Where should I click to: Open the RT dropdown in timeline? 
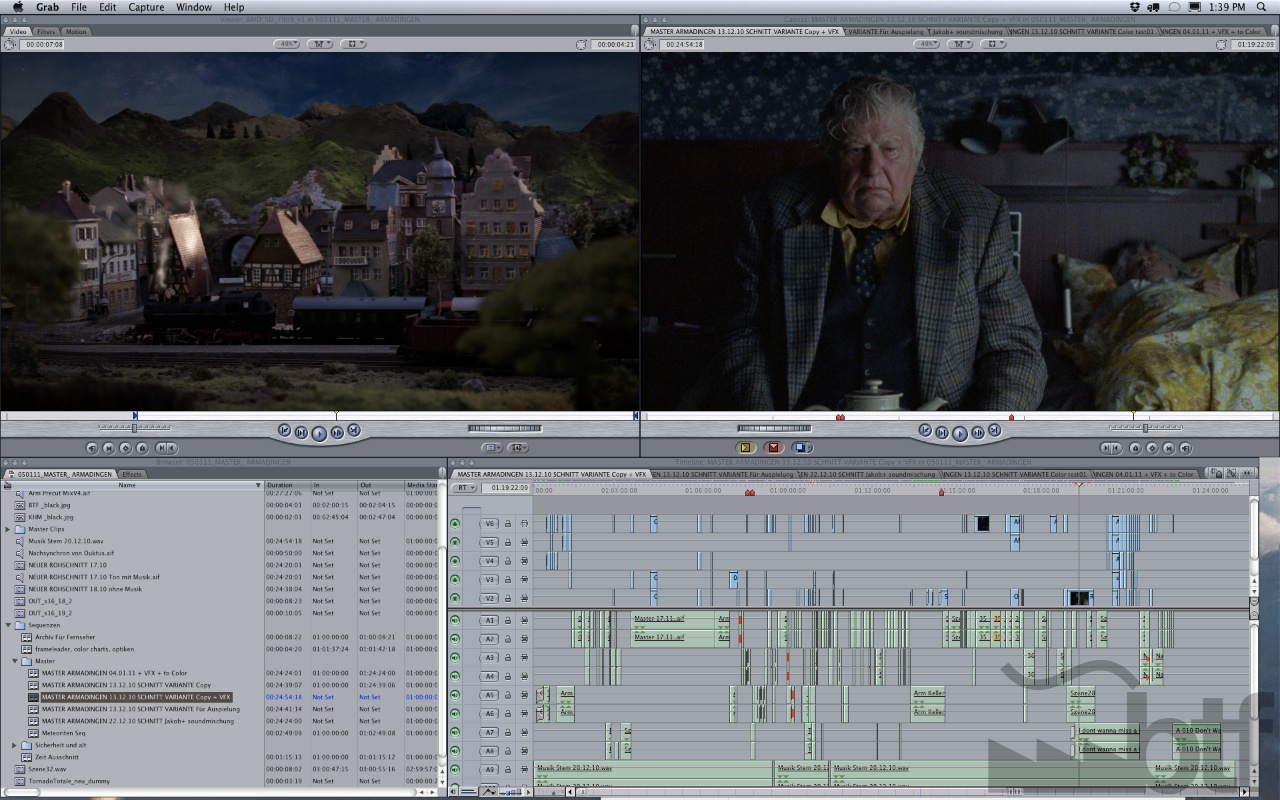pyautogui.click(x=465, y=488)
